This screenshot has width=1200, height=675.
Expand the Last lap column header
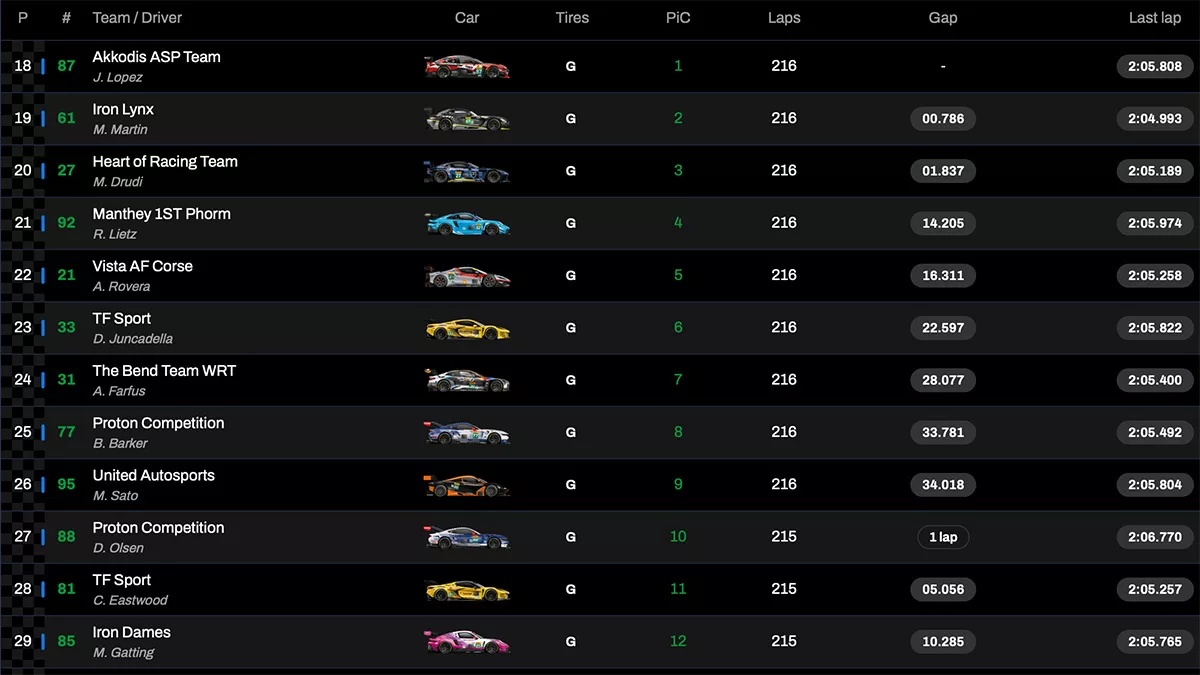1155,17
